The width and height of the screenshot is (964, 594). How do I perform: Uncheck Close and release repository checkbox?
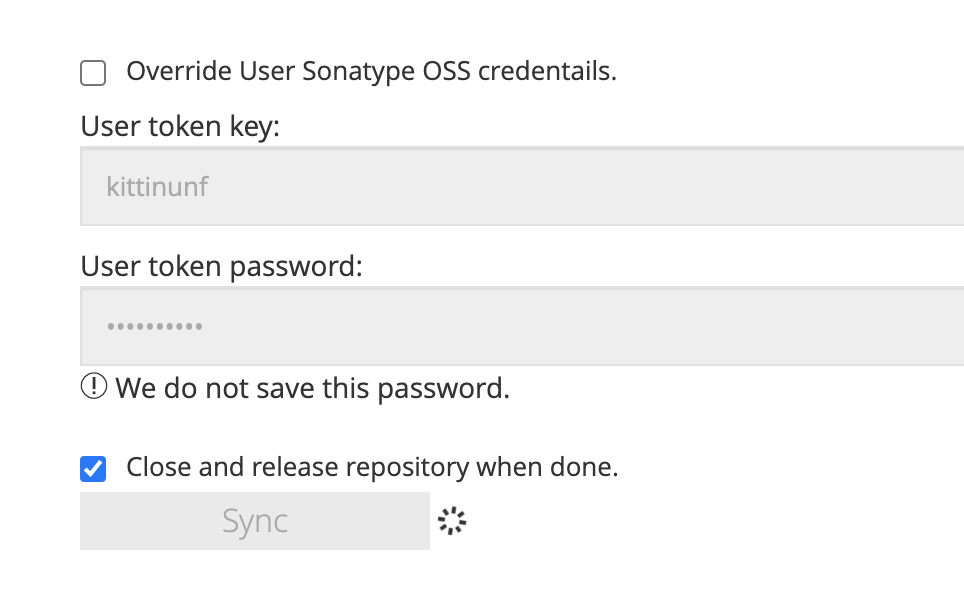click(x=93, y=469)
